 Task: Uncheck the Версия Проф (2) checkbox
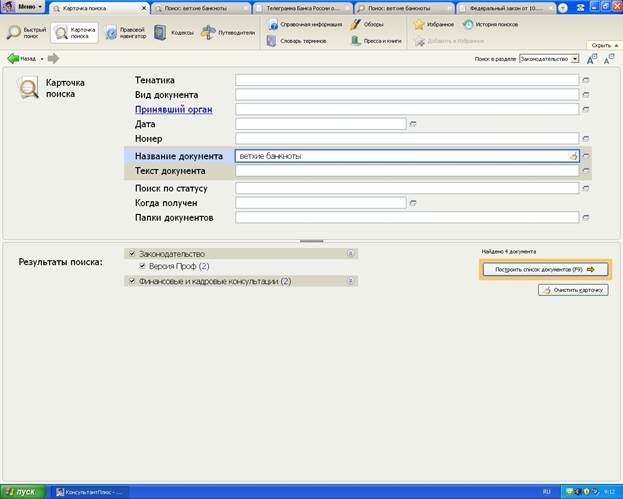[x=143, y=266]
